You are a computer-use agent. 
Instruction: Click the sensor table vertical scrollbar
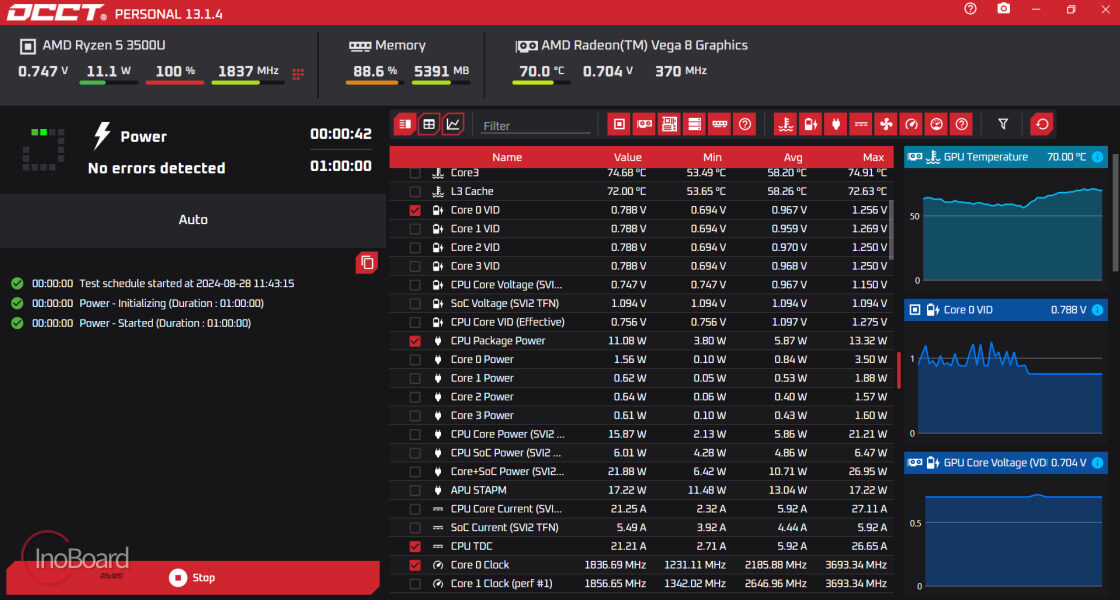click(x=890, y=230)
